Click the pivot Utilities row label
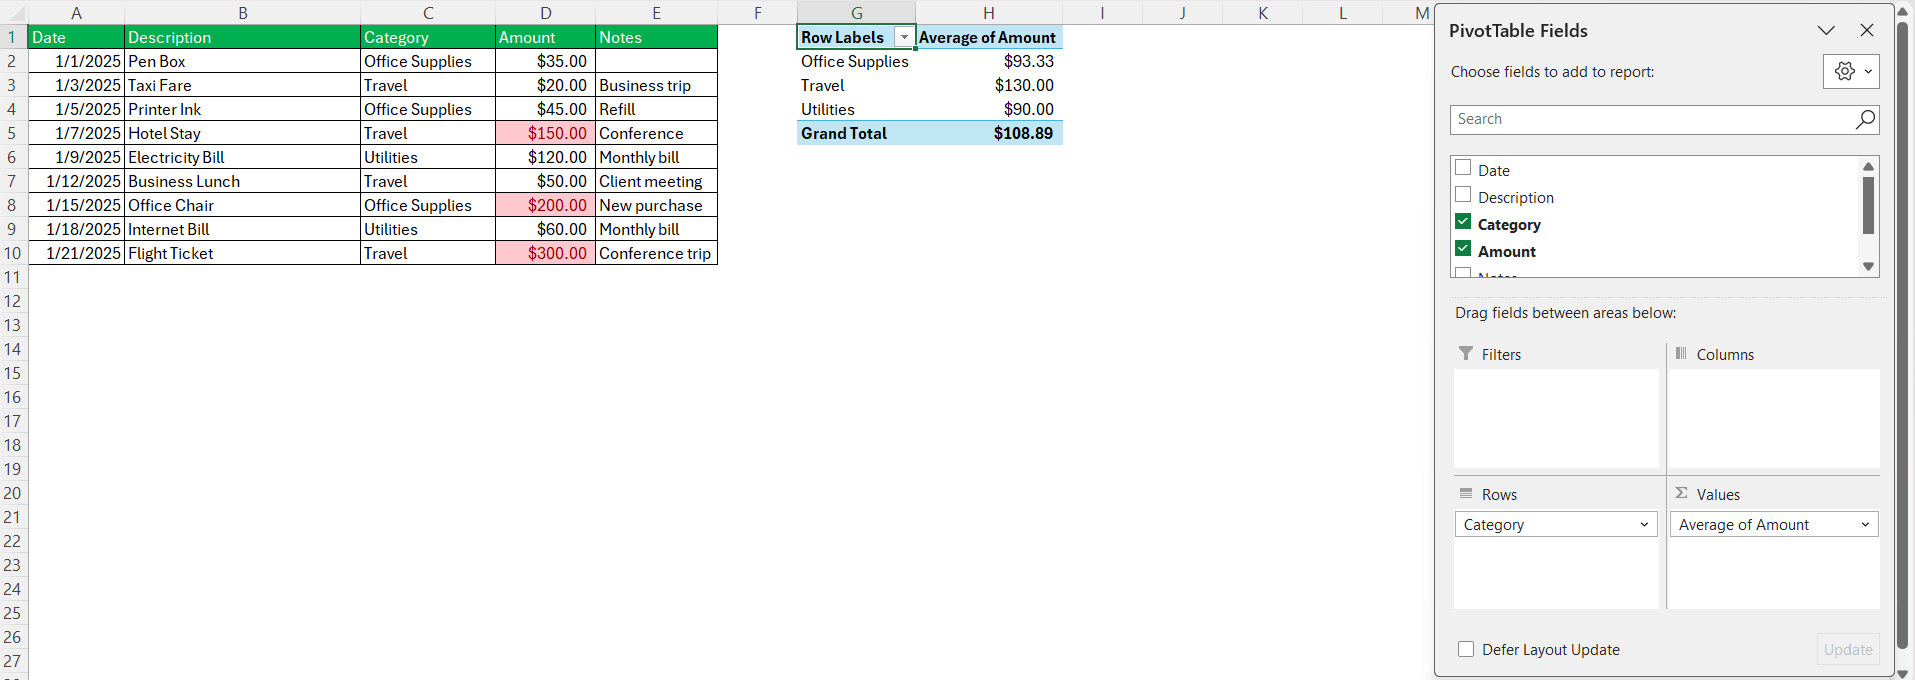The height and width of the screenshot is (680, 1915). pyautogui.click(x=856, y=109)
